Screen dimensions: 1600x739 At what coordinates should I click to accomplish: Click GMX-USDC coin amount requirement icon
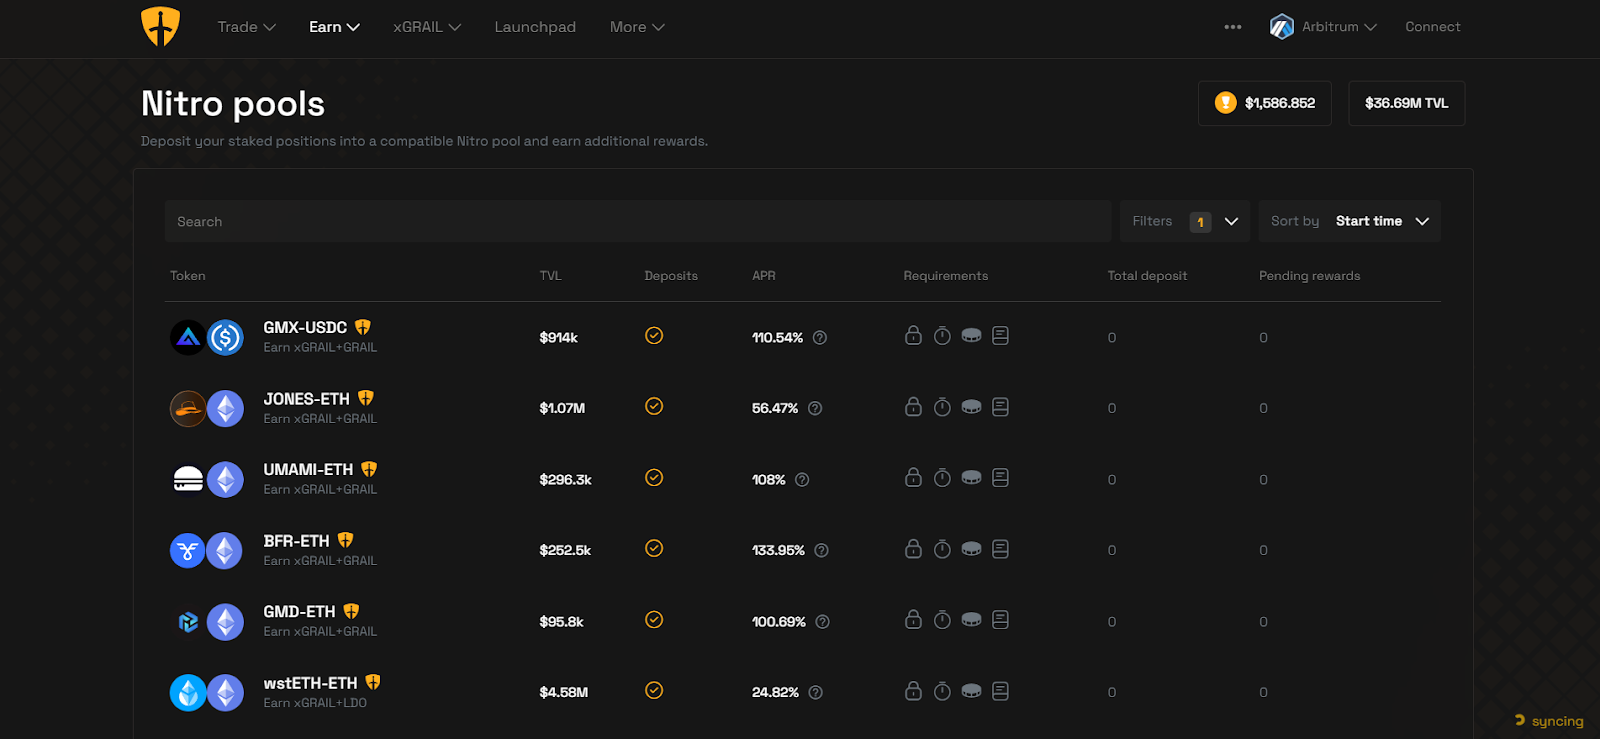click(x=971, y=336)
